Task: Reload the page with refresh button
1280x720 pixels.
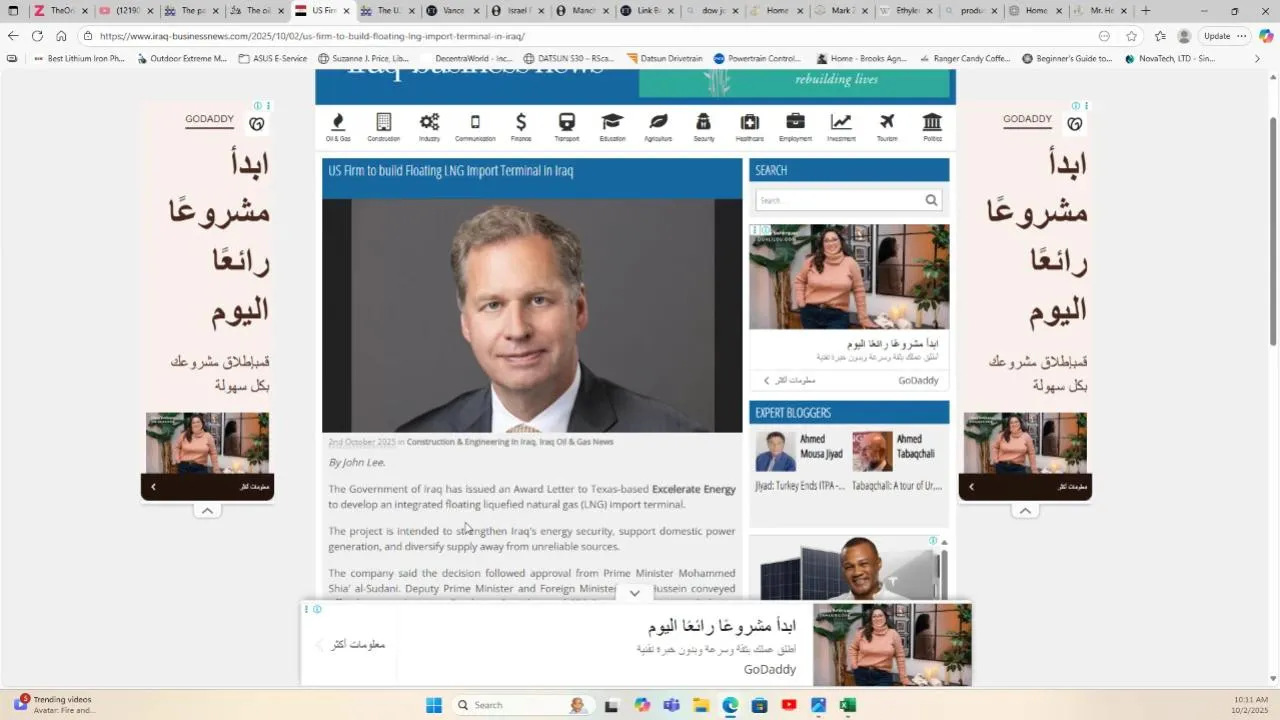Action: pyautogui.click(x=37, y=36)
